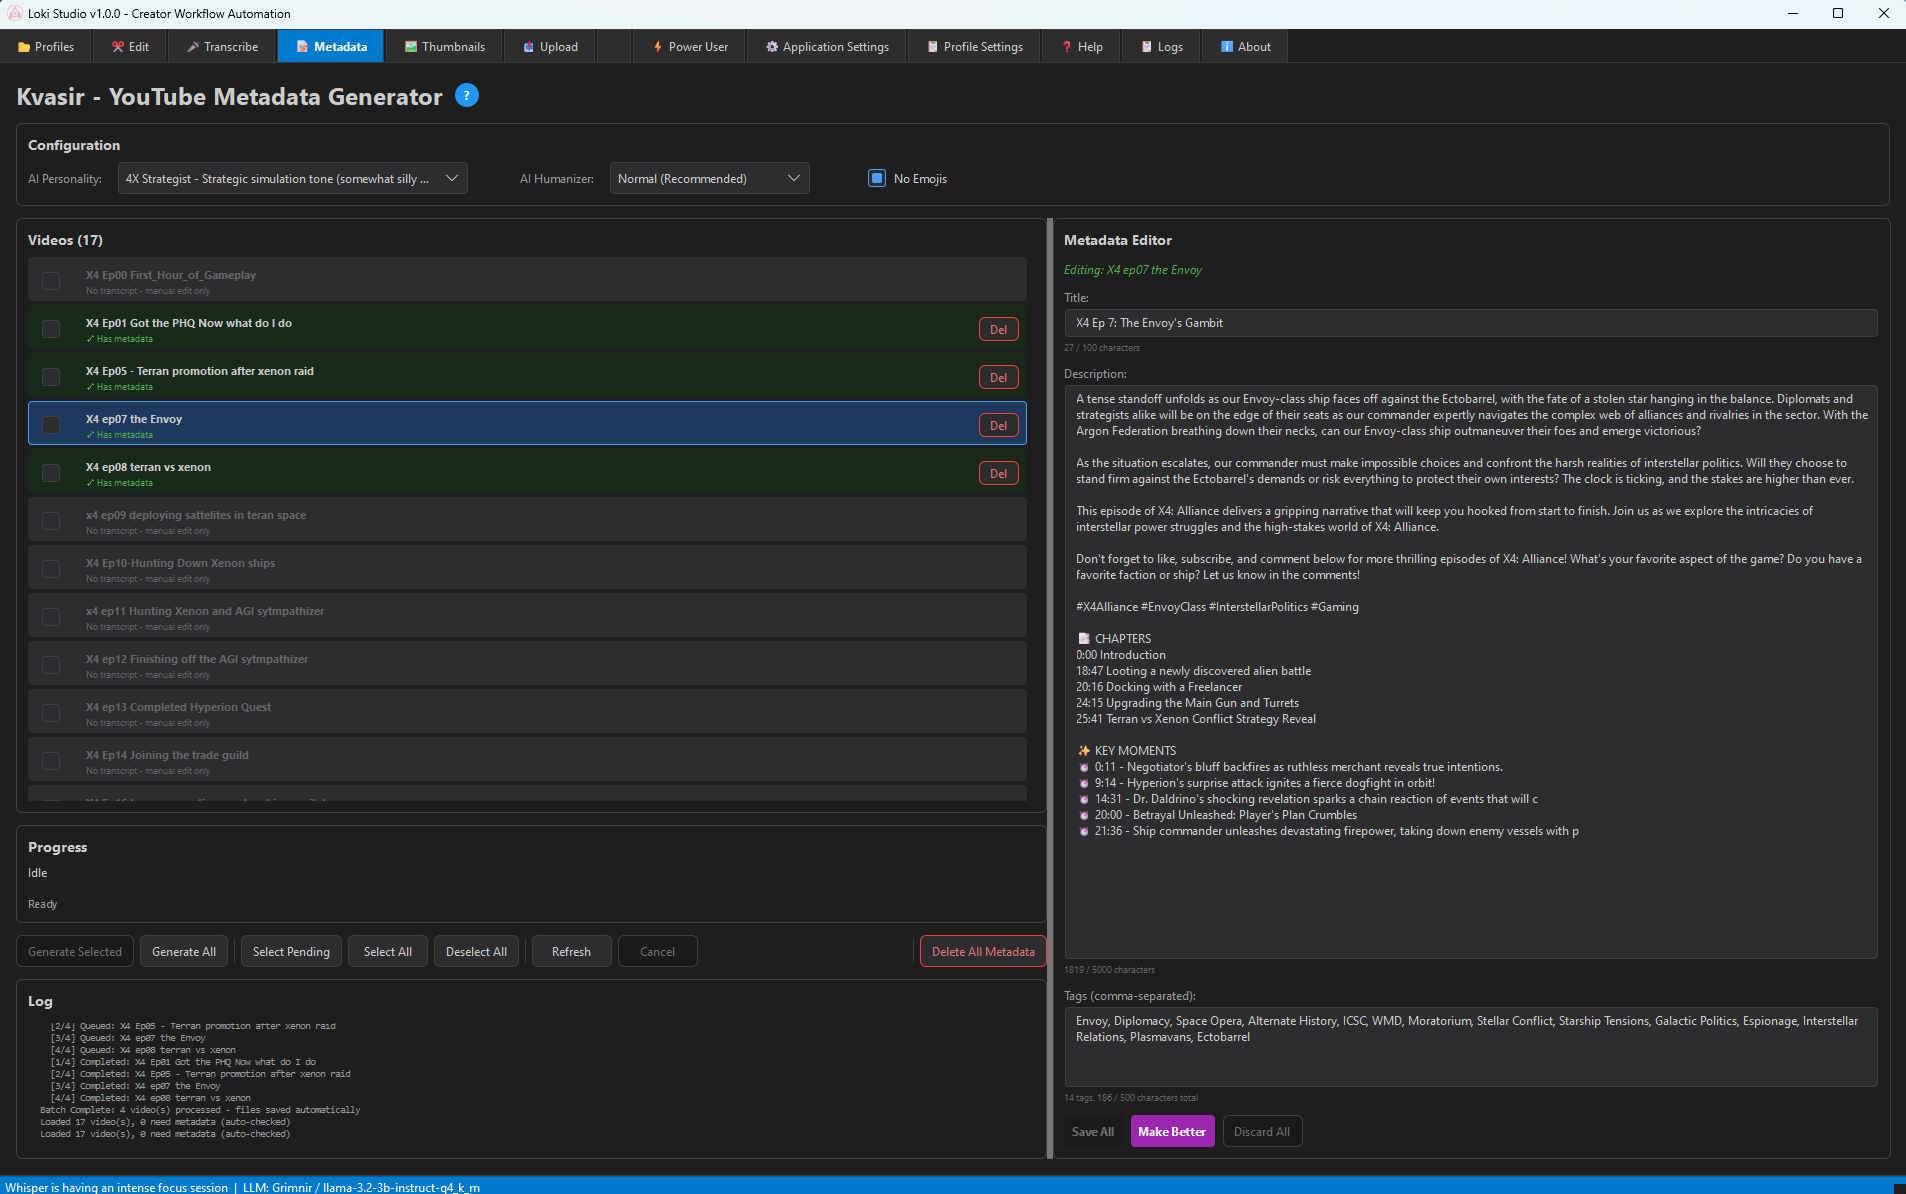This screenshot has height=1194, width=1906.
Task: Click into the Title input field
Action: tap(1470, 323)
